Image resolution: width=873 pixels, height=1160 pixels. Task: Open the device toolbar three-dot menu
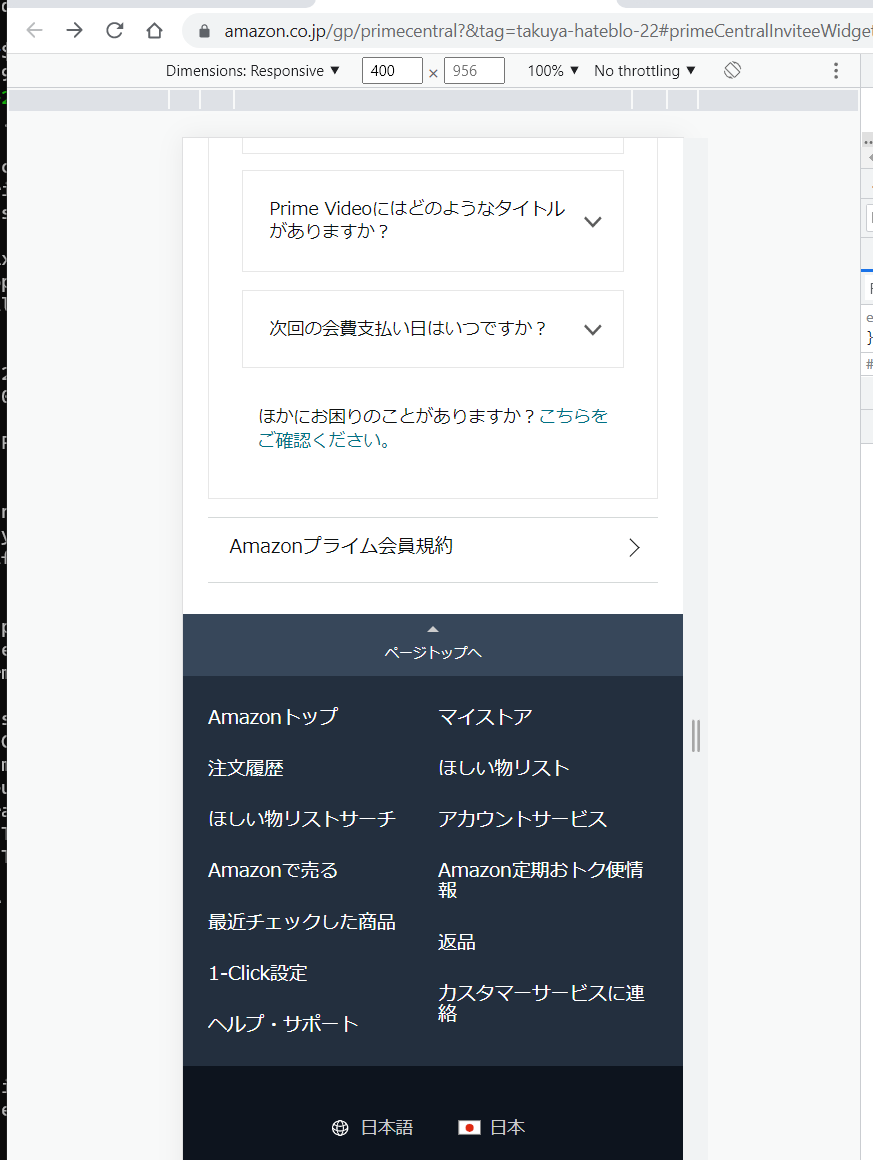tap(836, 70)
